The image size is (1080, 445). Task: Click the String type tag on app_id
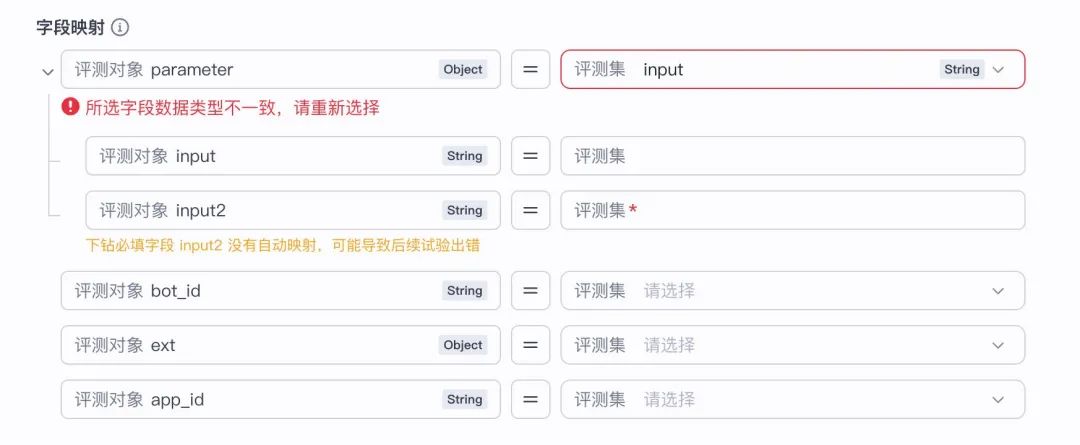coord(464,400)
